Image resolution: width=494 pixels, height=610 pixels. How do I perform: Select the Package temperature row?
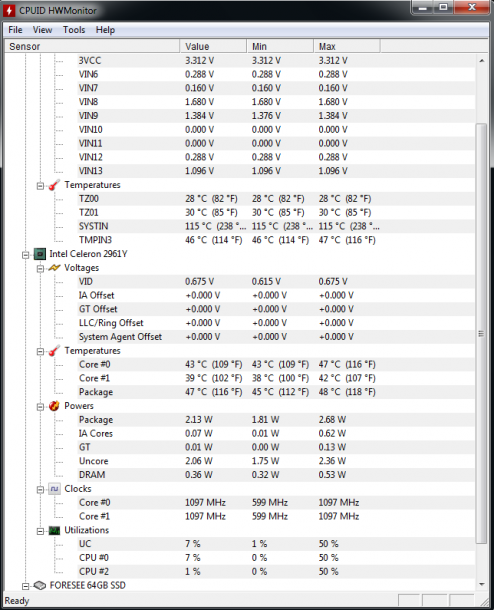[276, 392]
